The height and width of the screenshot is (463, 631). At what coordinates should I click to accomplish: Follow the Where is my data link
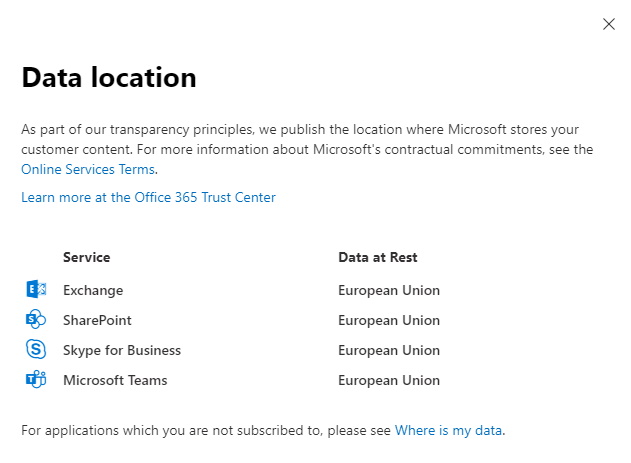click(448, 430)
